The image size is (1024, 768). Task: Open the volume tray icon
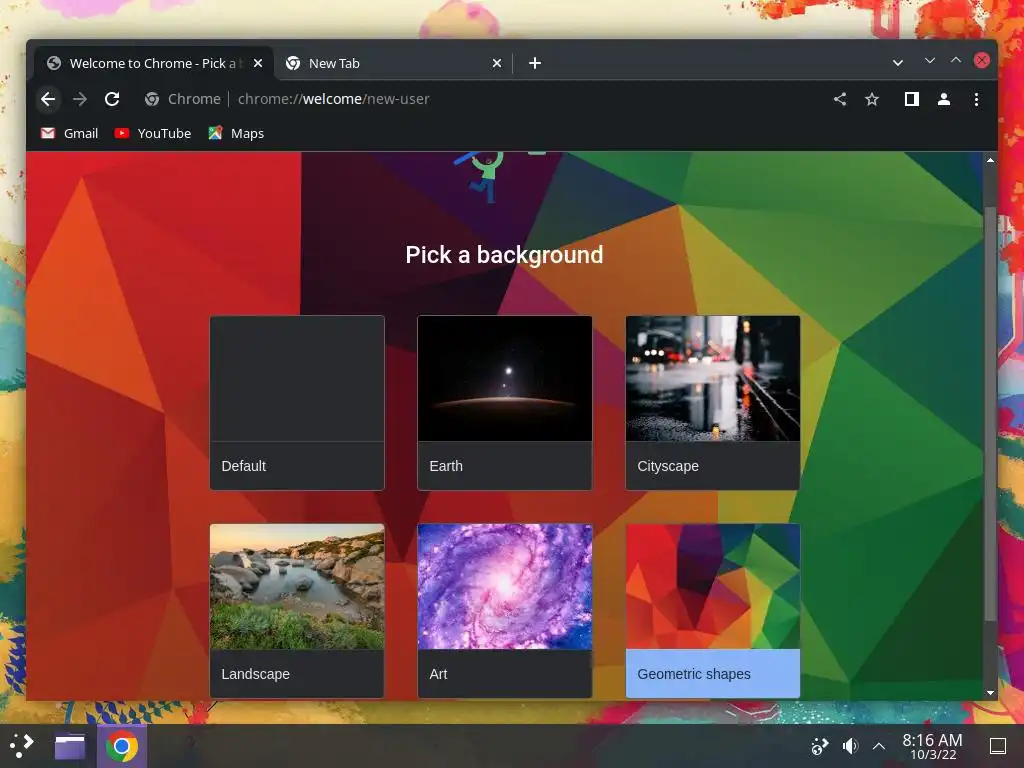[x=850, y=746]
